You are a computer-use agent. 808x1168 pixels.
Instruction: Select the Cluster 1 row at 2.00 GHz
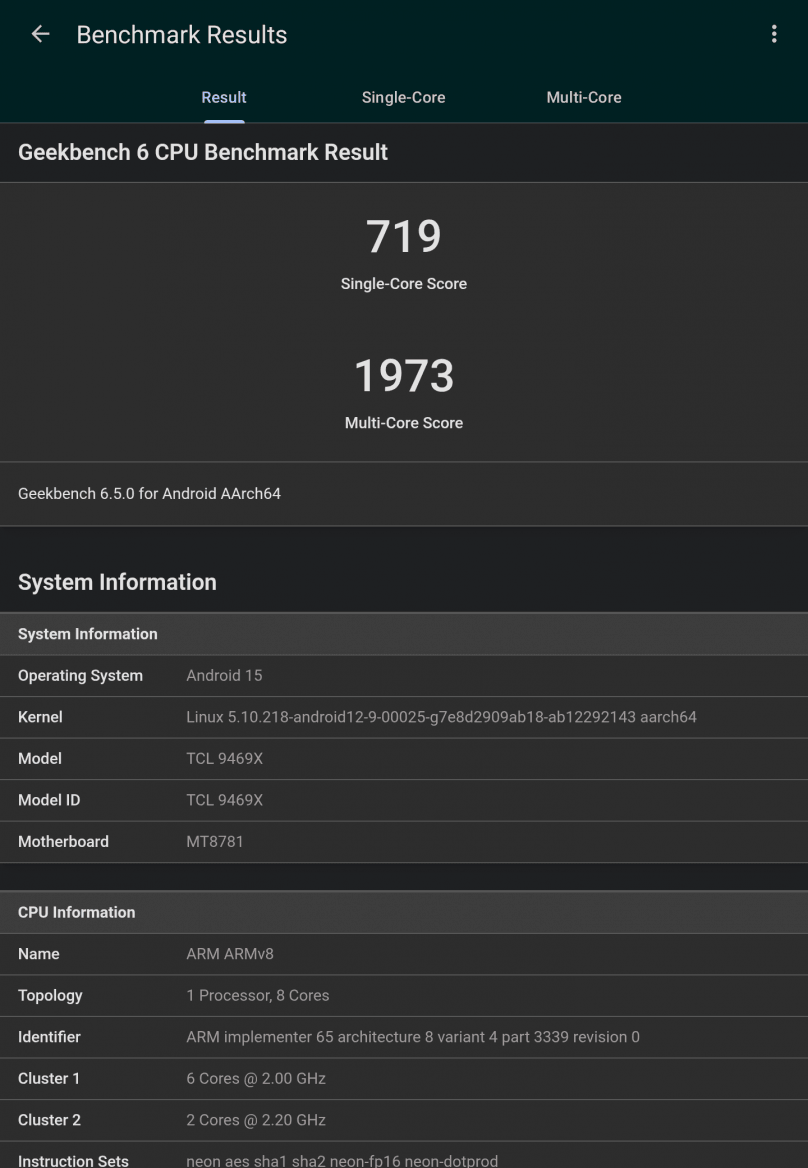(x=404, y=1078)
